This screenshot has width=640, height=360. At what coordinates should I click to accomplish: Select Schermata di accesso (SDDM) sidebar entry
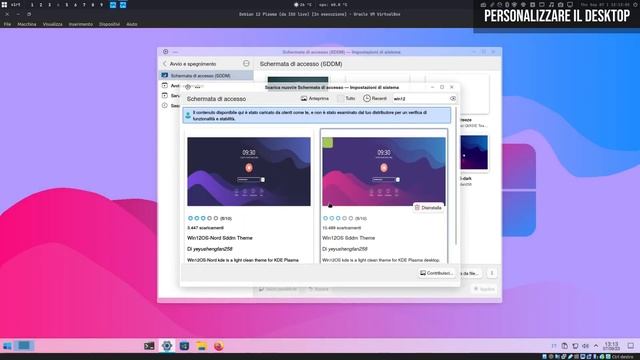pos(206,76)
